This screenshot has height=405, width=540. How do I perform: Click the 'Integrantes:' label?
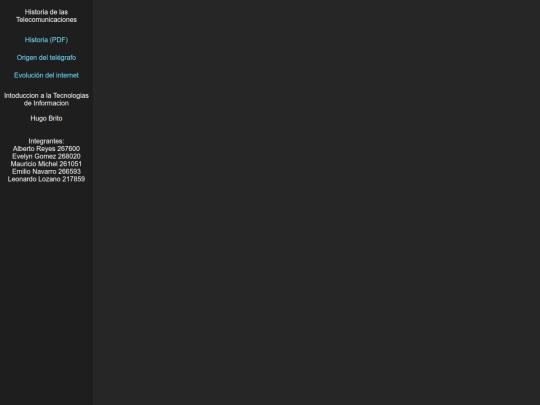tap(46, 141)
